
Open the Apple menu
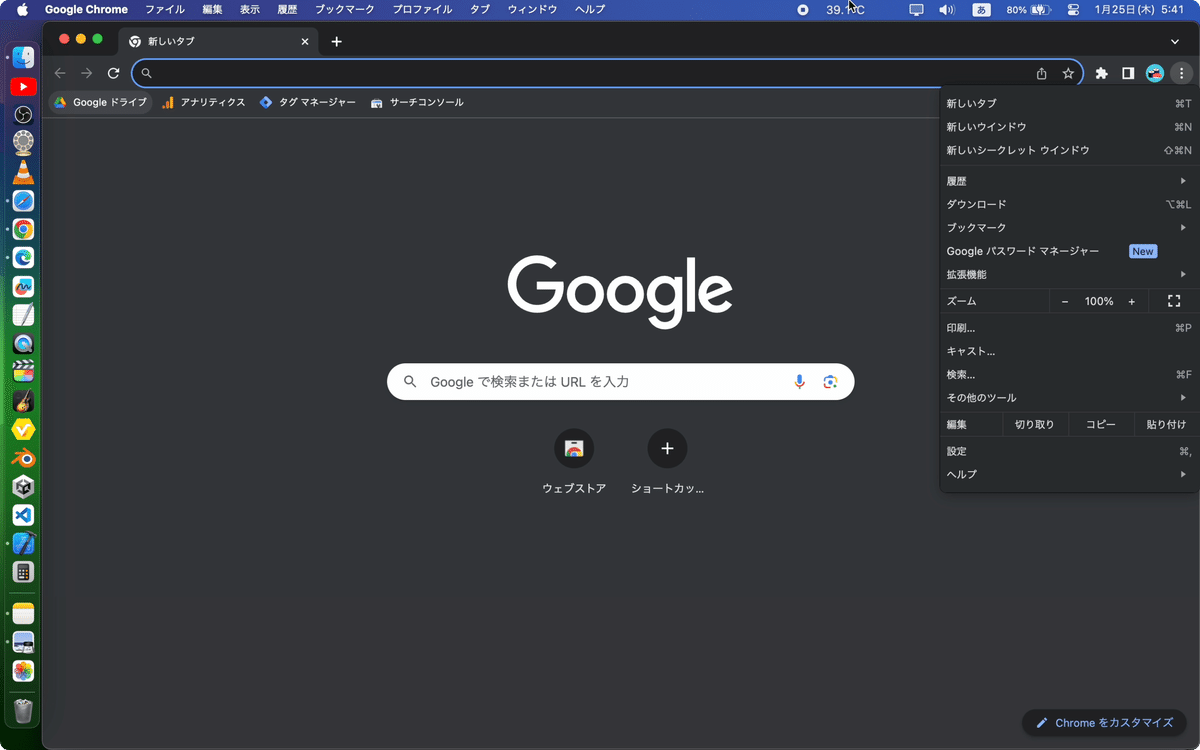(22, 9)
